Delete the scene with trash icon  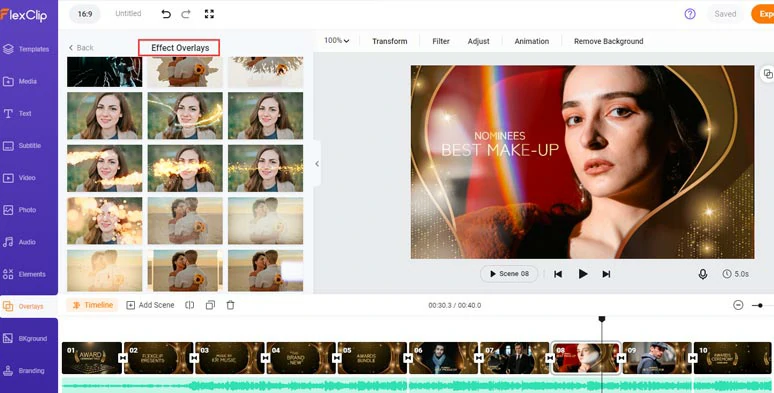coord(231,305)
